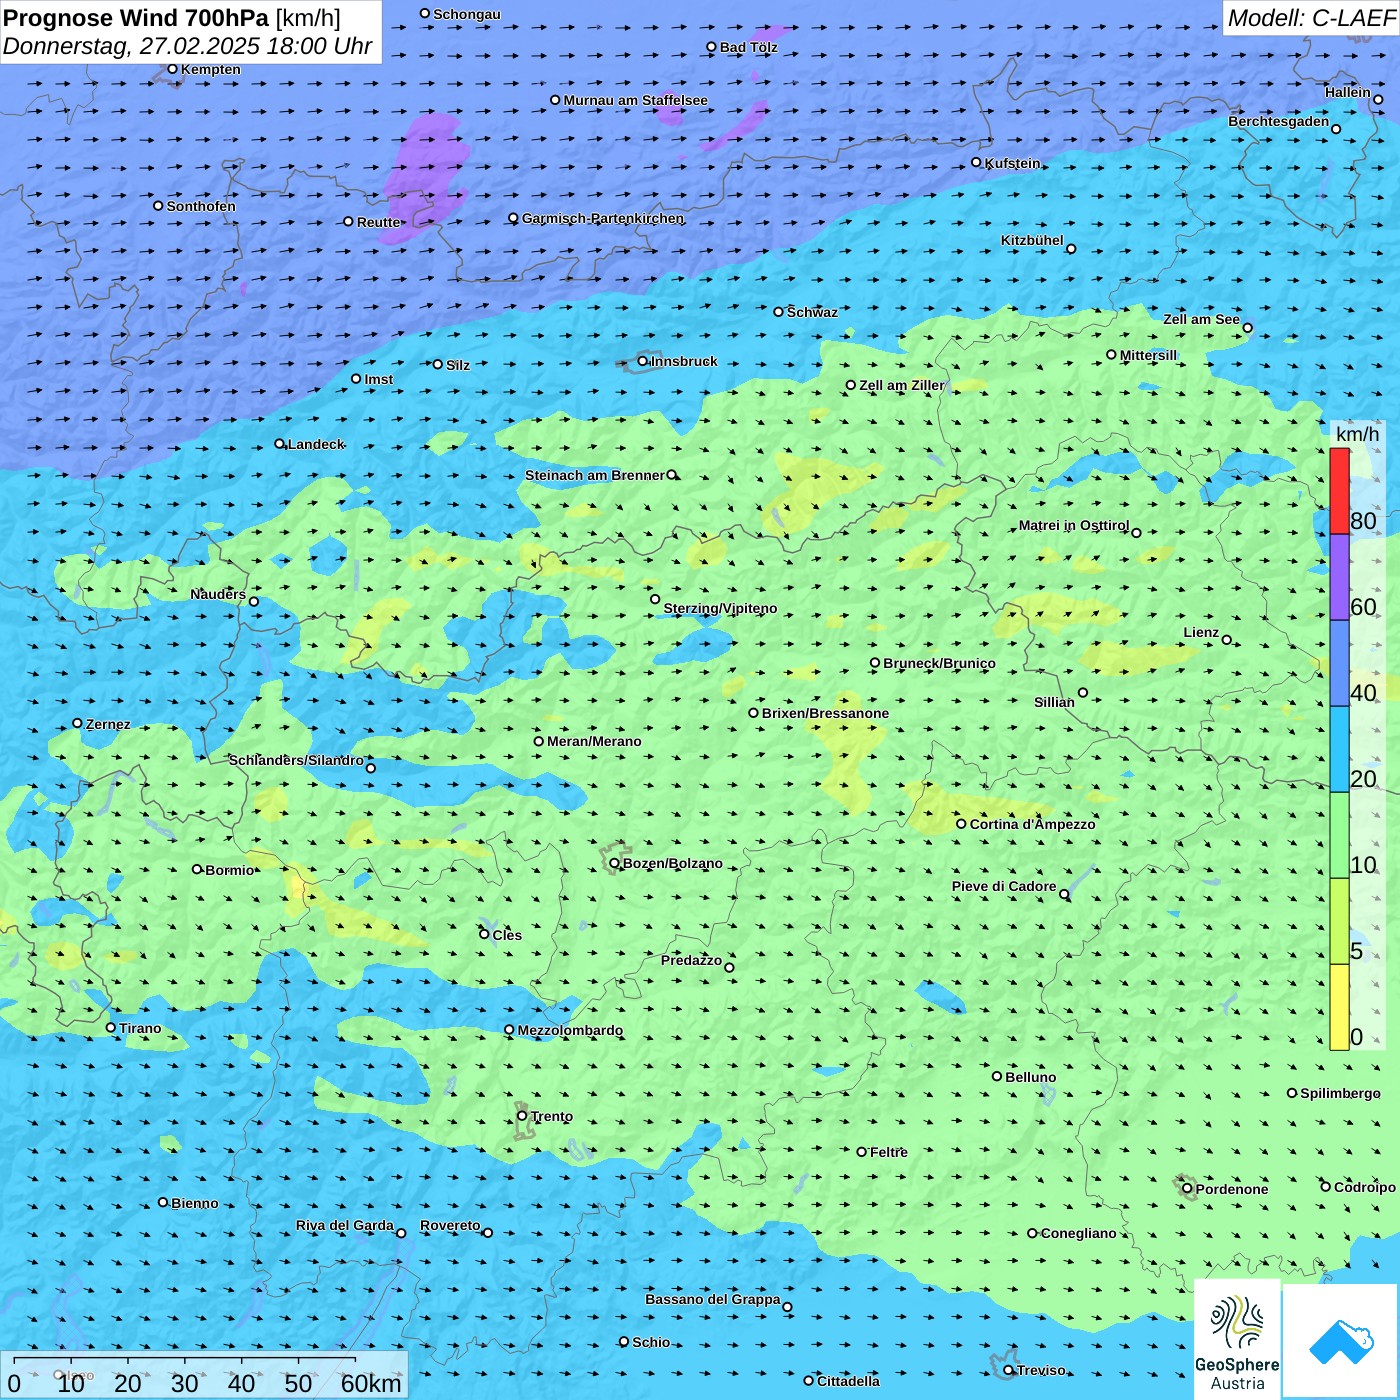The height and width of the screenshot is (1400, 1400).
Task: Click the Garmisch-Partenkirchen marker
Action: coord(513,218)
